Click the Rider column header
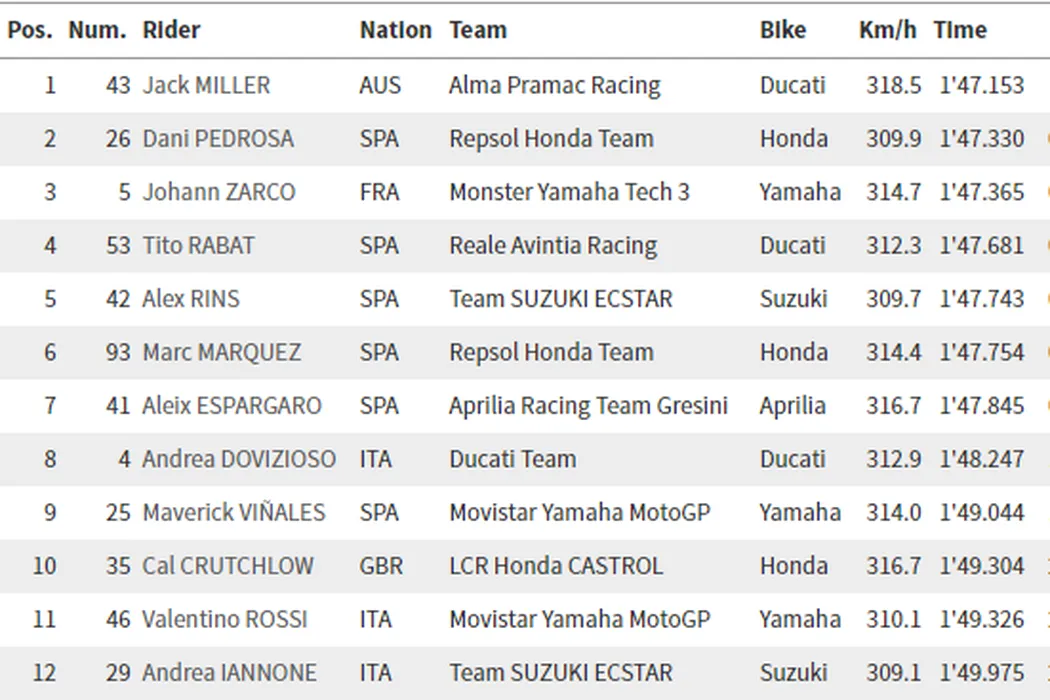Image resolution: width=1050 pixels, height=700 pixels. click(171, 30)
